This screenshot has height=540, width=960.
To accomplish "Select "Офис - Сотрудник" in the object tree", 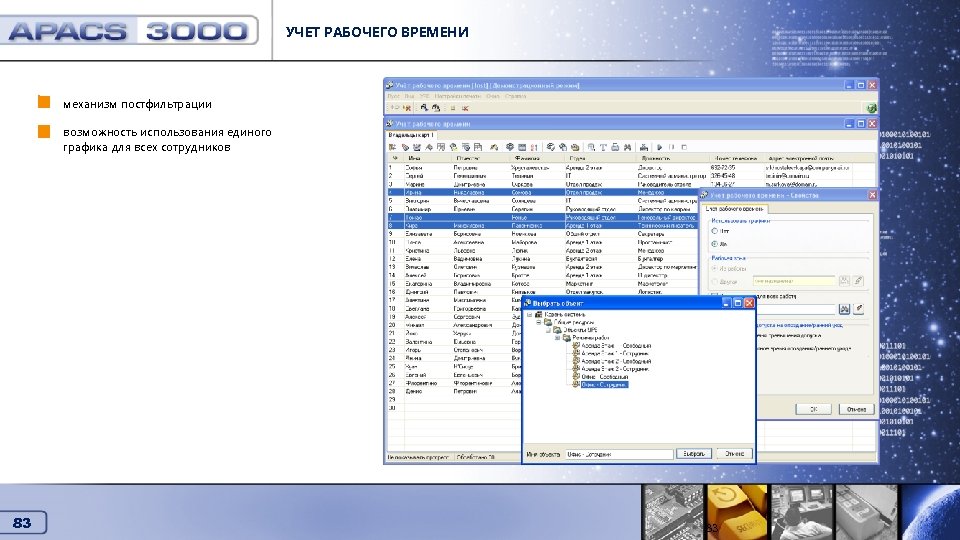I will point(604,384).
